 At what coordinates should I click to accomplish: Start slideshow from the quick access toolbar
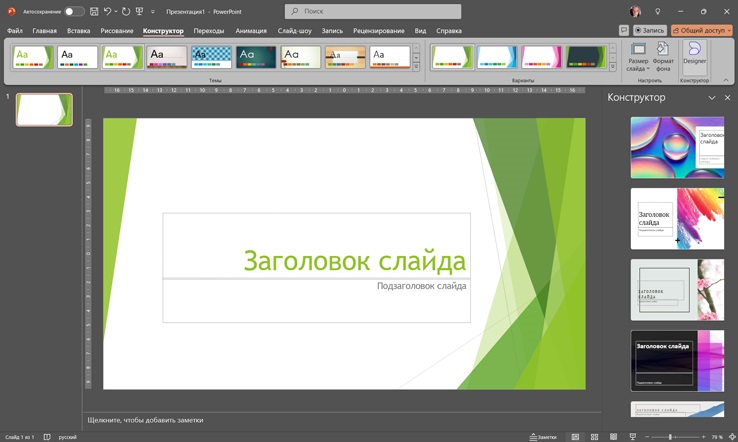(x=140, y=12)
